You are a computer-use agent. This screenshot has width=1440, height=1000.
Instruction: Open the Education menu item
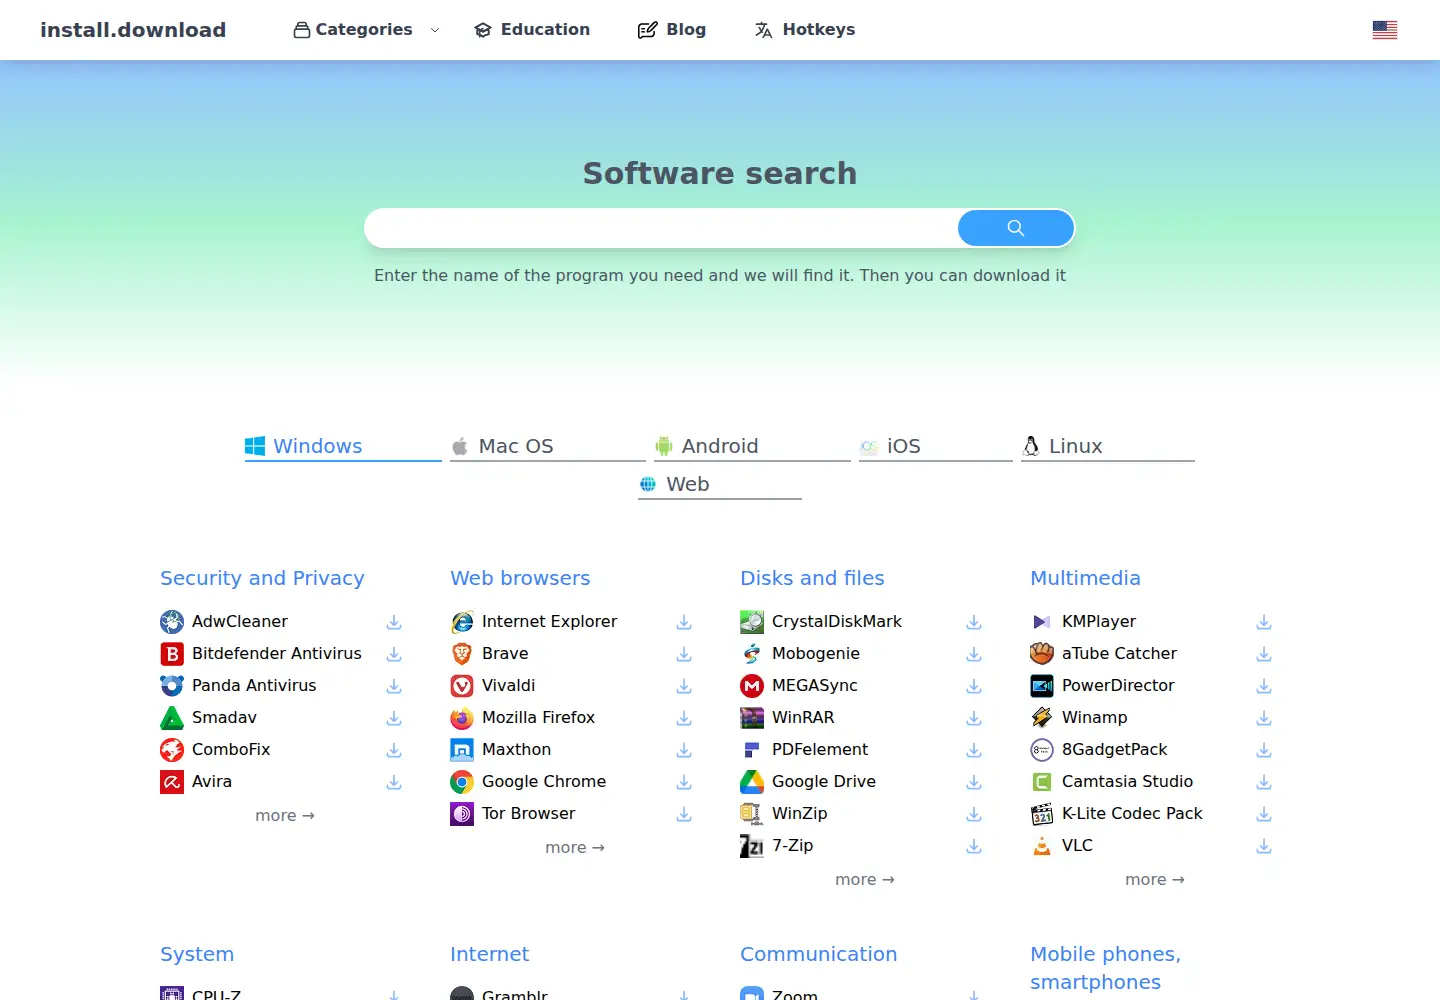532,30
